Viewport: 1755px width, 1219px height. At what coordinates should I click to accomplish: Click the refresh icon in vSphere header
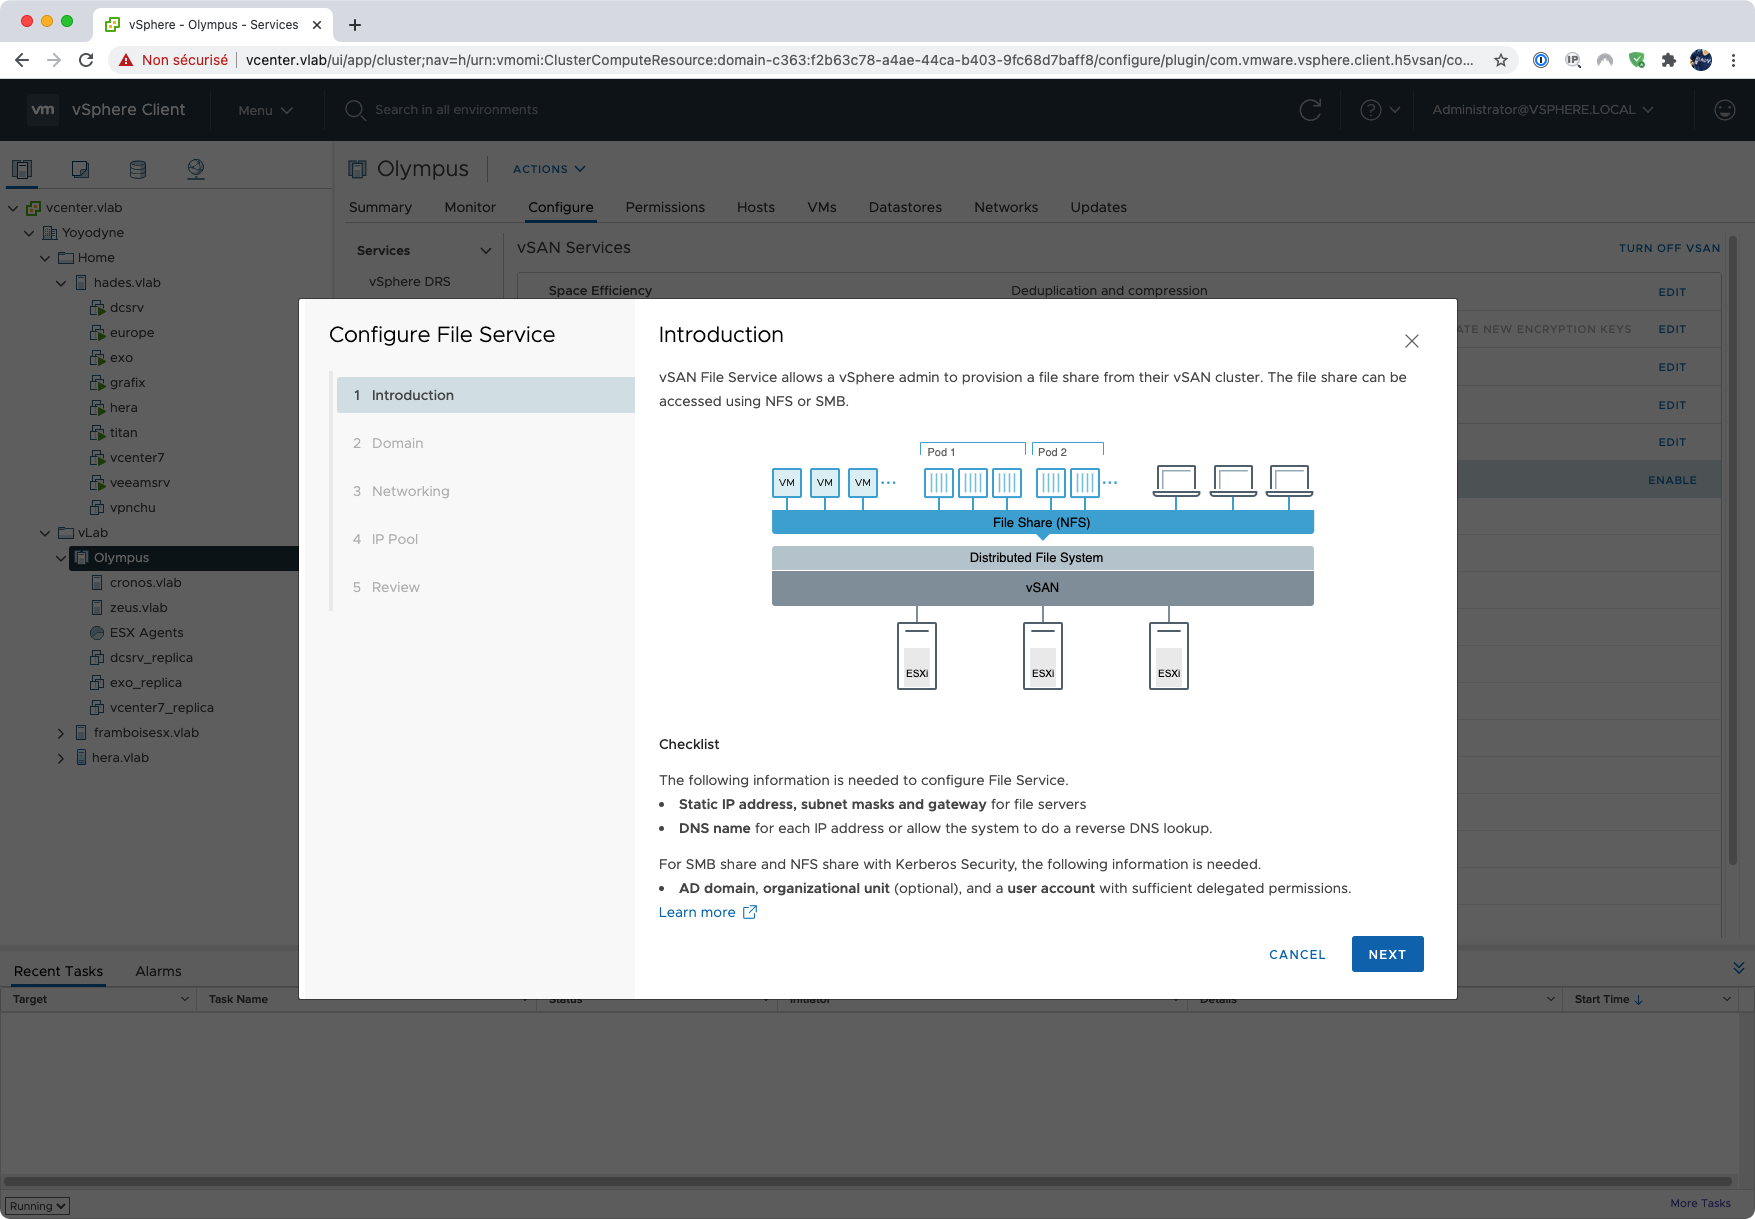click(1310, 110)
